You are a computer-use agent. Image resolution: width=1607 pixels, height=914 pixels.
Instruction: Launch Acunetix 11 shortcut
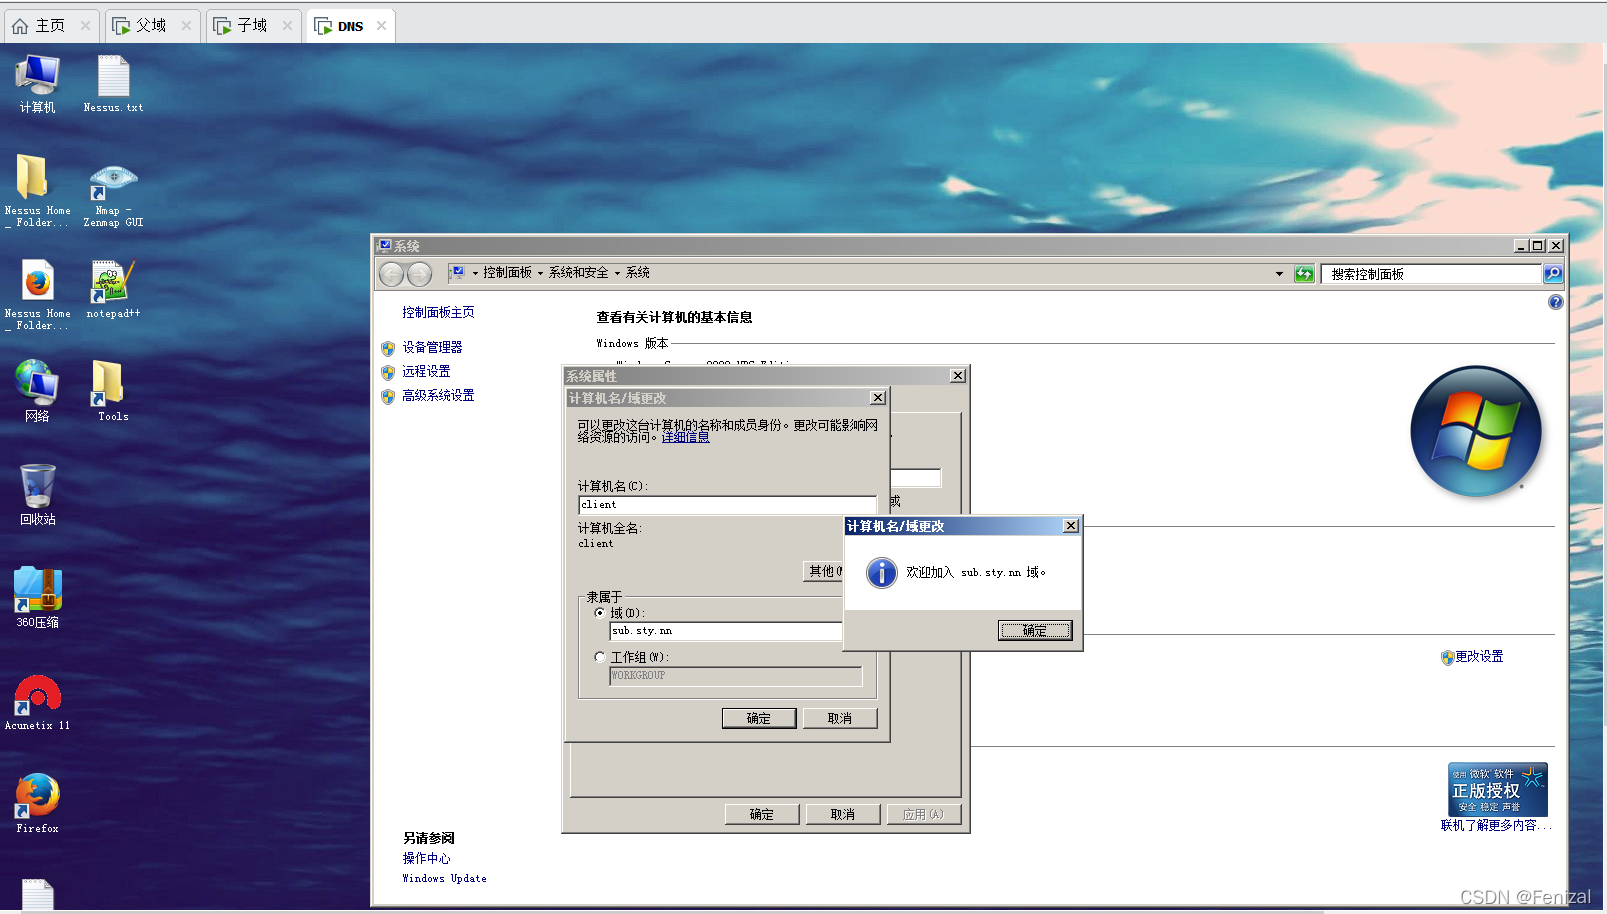pos(38,701)
